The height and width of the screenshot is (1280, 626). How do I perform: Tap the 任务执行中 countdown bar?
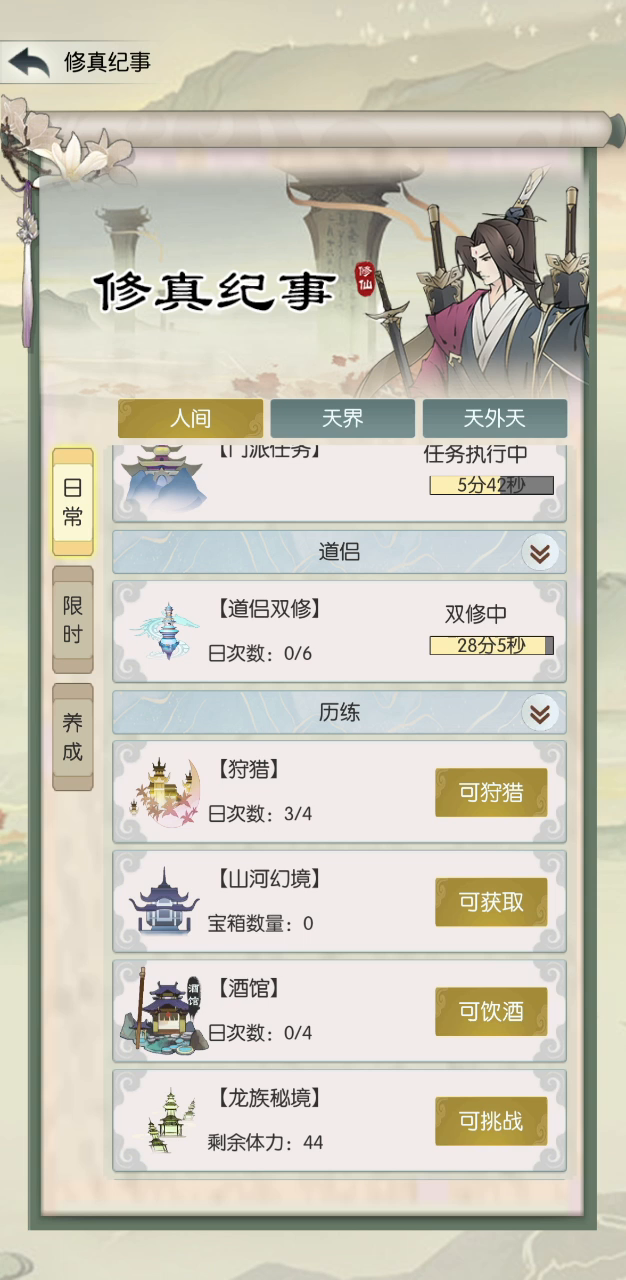coord(491,485)
